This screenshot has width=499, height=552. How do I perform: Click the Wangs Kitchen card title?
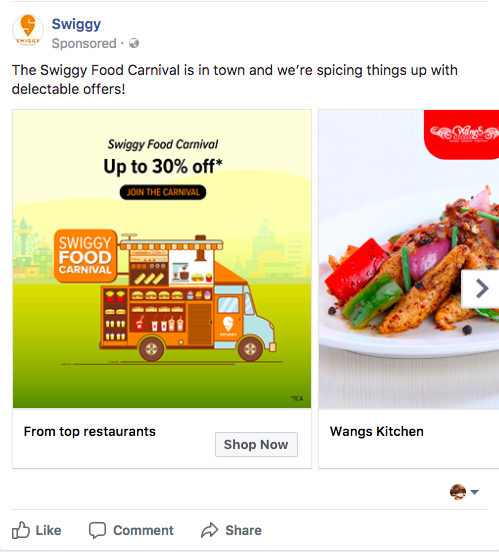coord(376,432)
